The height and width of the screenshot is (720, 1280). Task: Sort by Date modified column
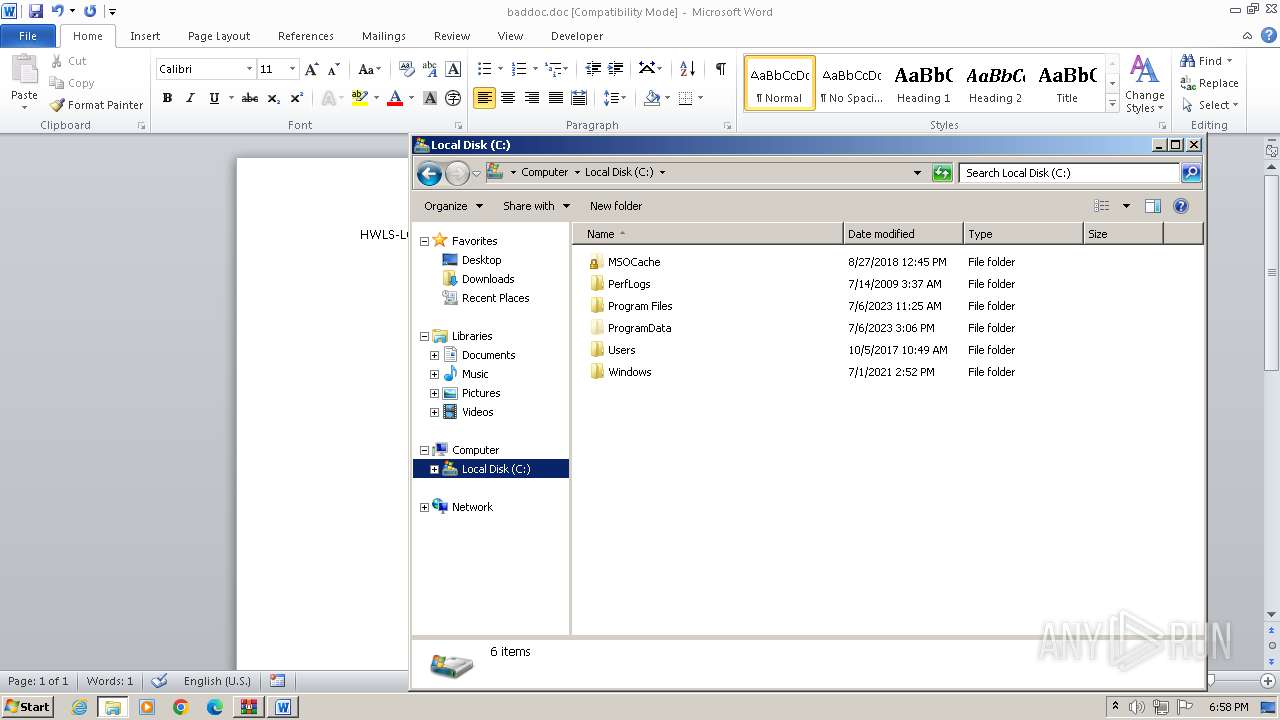tap(903, 234)
